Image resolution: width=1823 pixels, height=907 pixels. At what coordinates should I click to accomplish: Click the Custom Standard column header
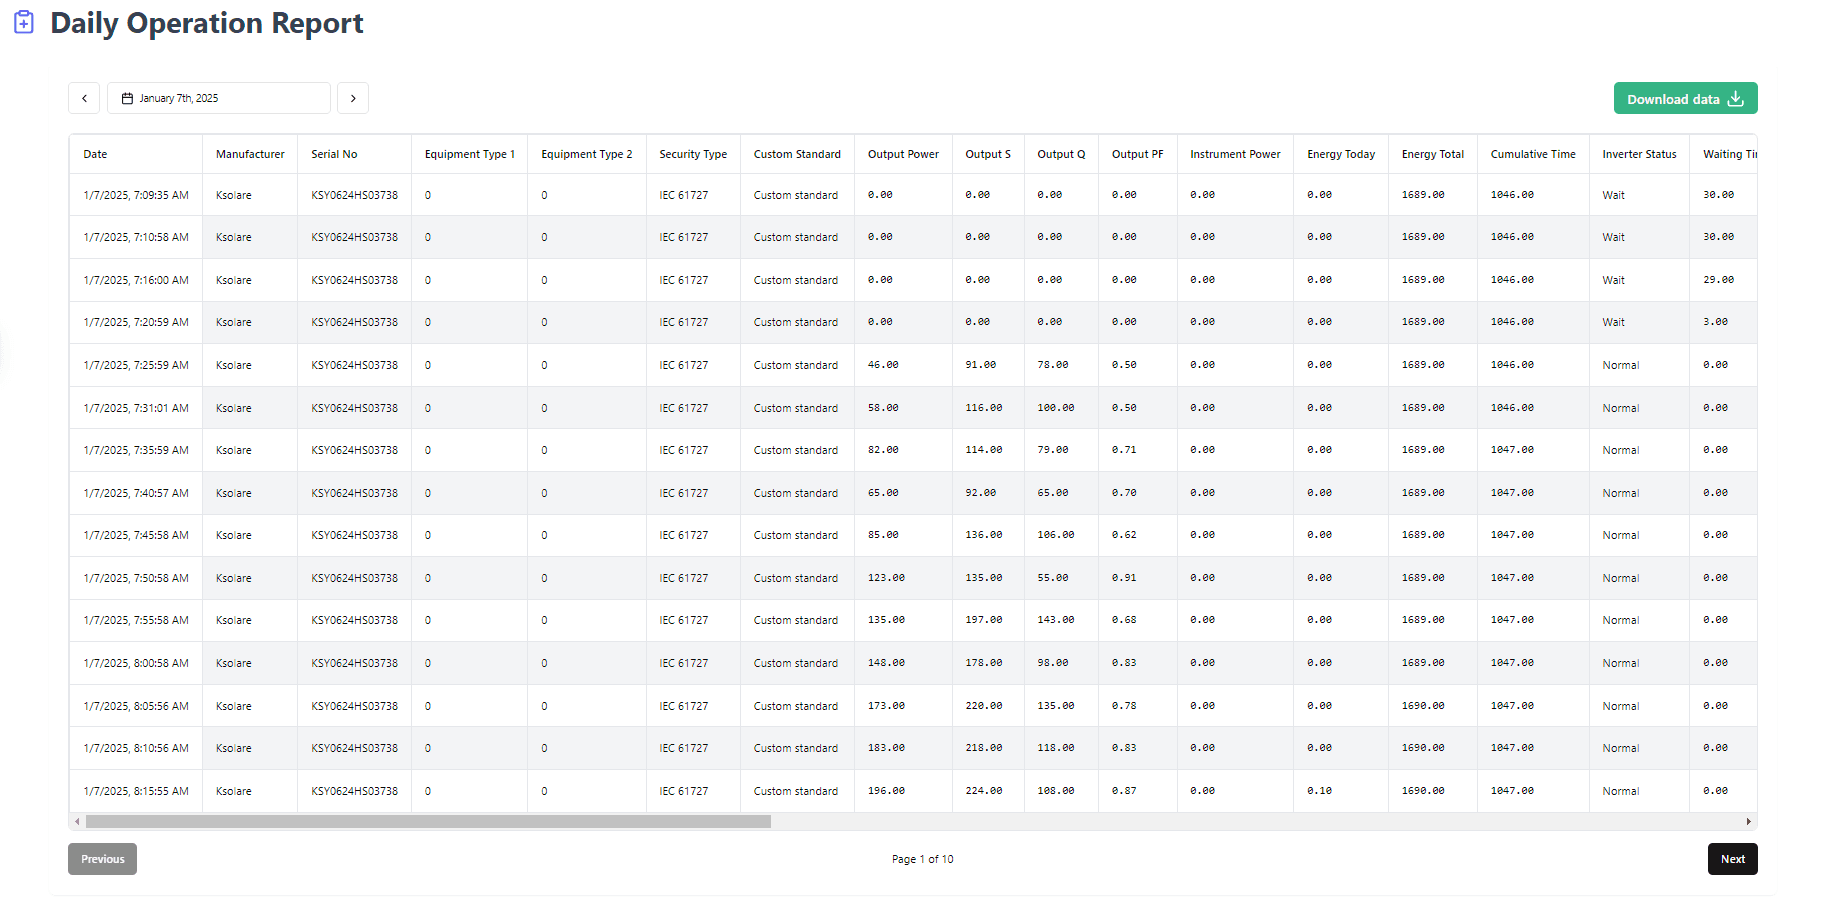tap(797, 154)
